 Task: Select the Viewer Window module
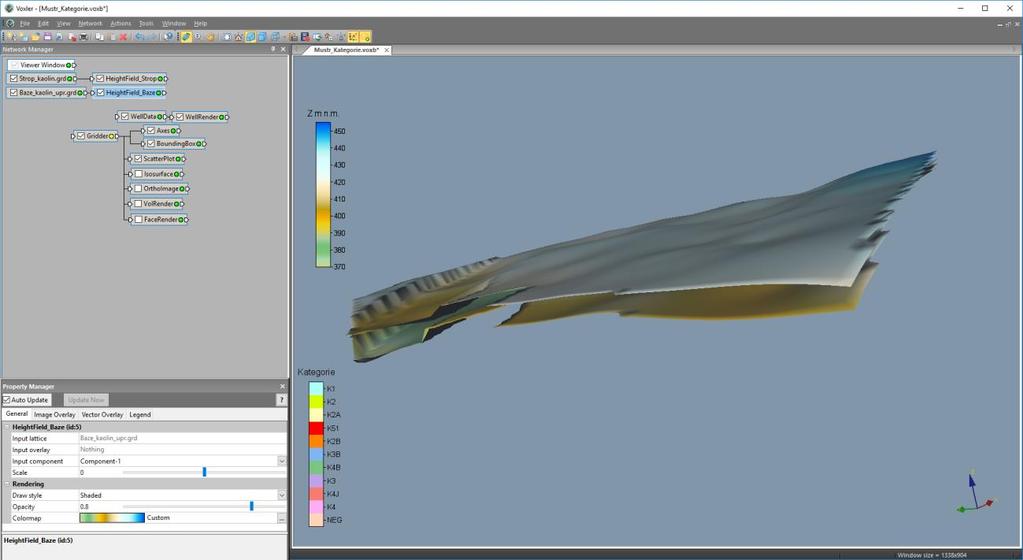42,65
